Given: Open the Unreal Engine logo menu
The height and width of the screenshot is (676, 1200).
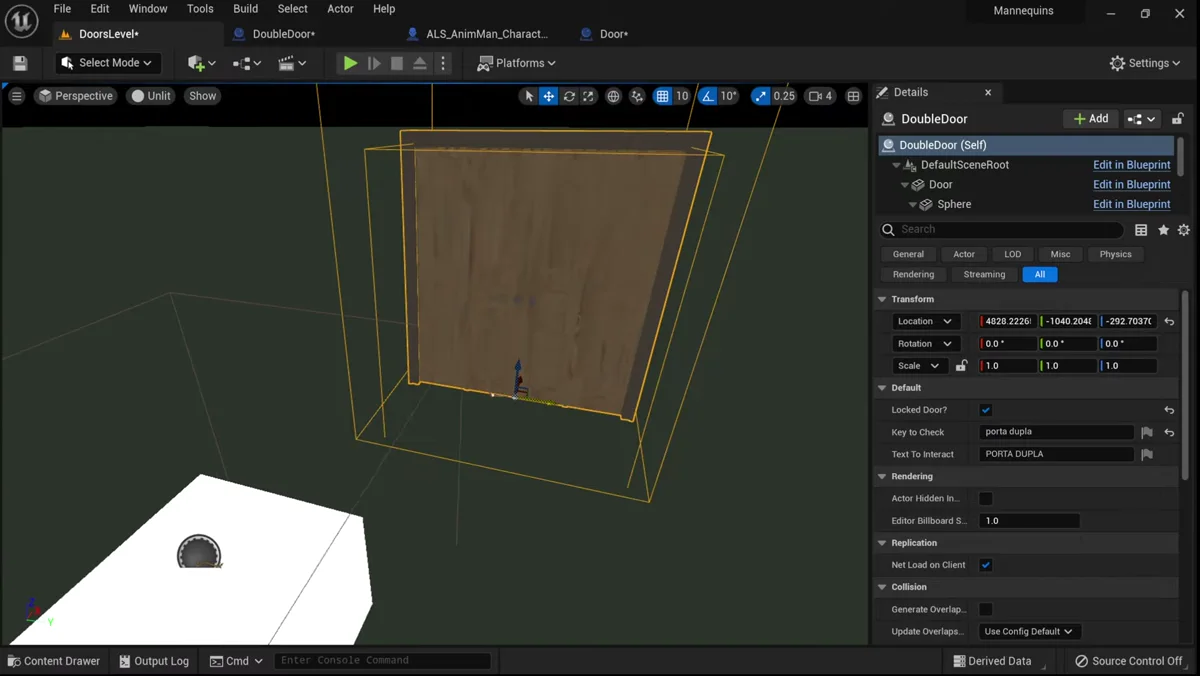Looking at the screenshot, I should [21, 20].
